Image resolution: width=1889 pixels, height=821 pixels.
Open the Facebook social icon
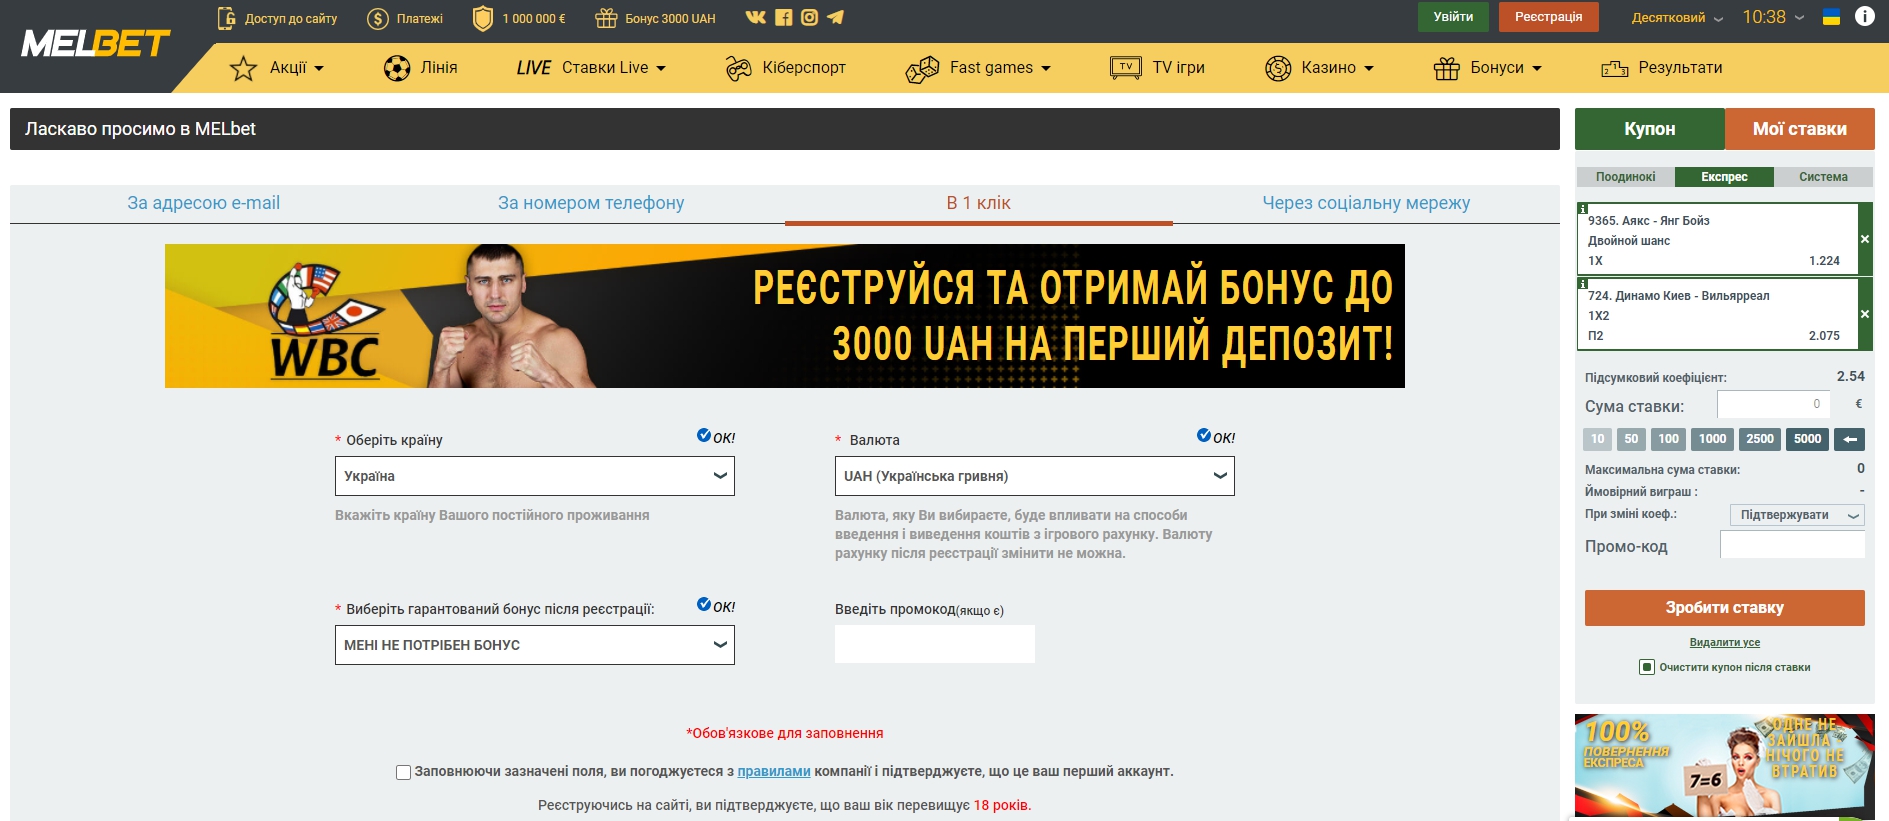(x=784, y=17)
